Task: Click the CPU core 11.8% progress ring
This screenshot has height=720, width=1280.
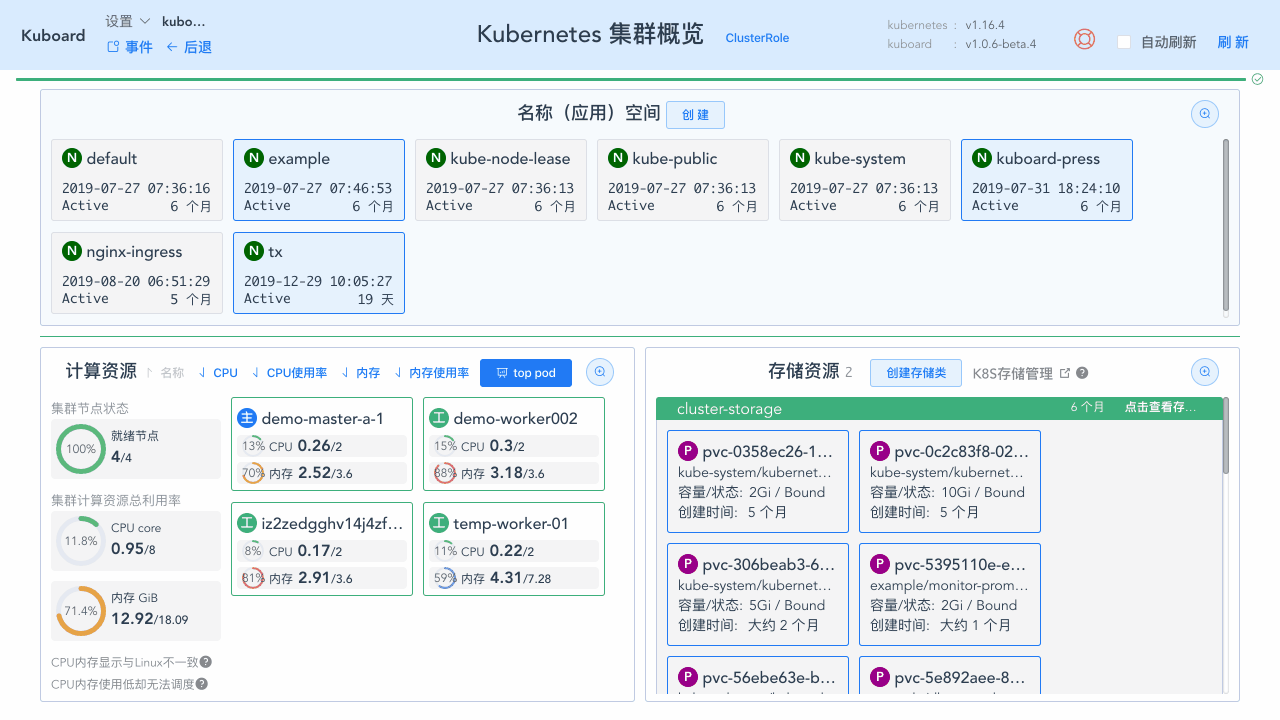Action: click(x=81, y=541)
